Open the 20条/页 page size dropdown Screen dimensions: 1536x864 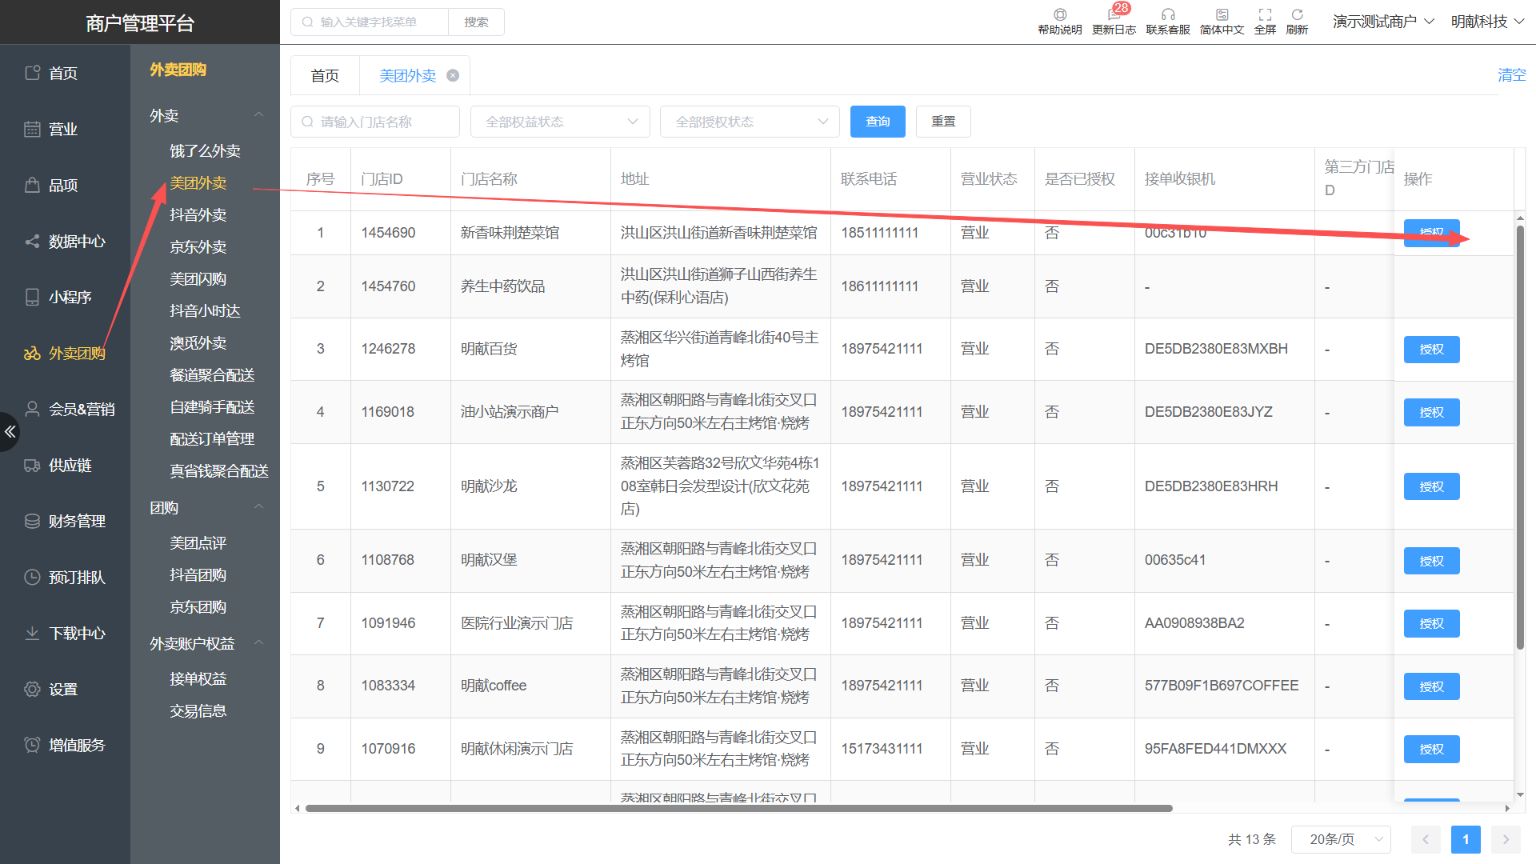tap(1341, 839)
